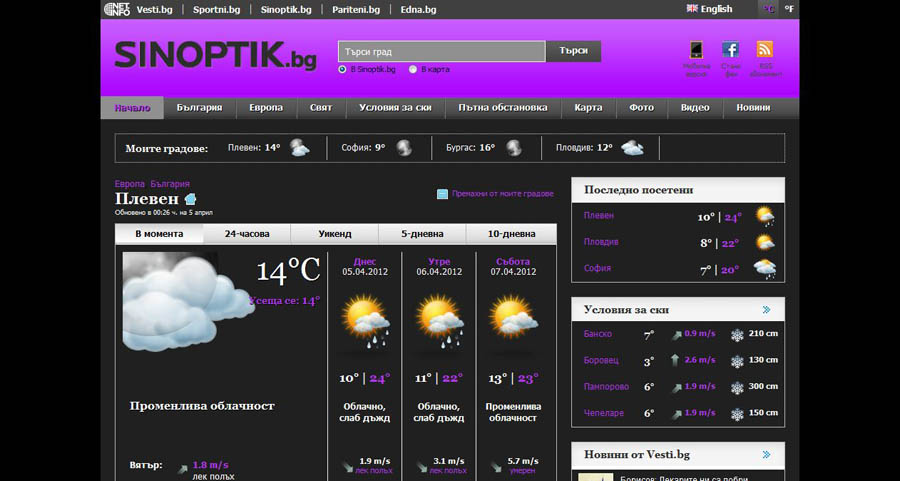900x481 pixels.
Task: Open the Уикенд forecast tab
Action: point(335,234)
